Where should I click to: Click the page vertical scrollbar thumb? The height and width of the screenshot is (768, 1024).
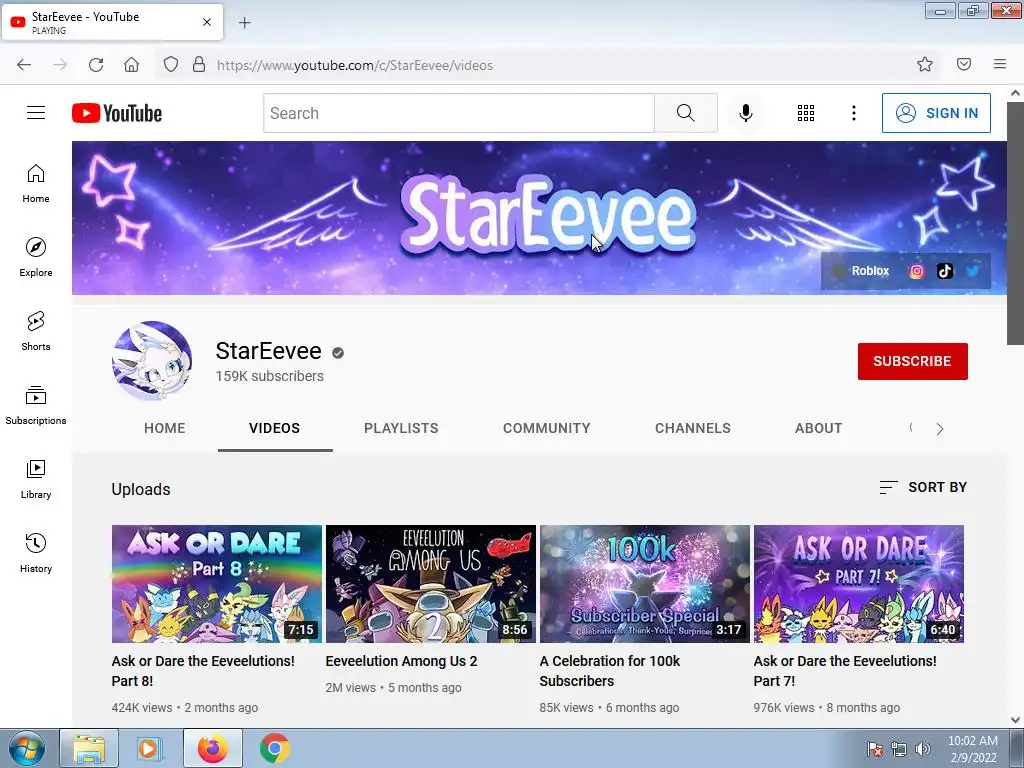click(x=1015, y=222)
